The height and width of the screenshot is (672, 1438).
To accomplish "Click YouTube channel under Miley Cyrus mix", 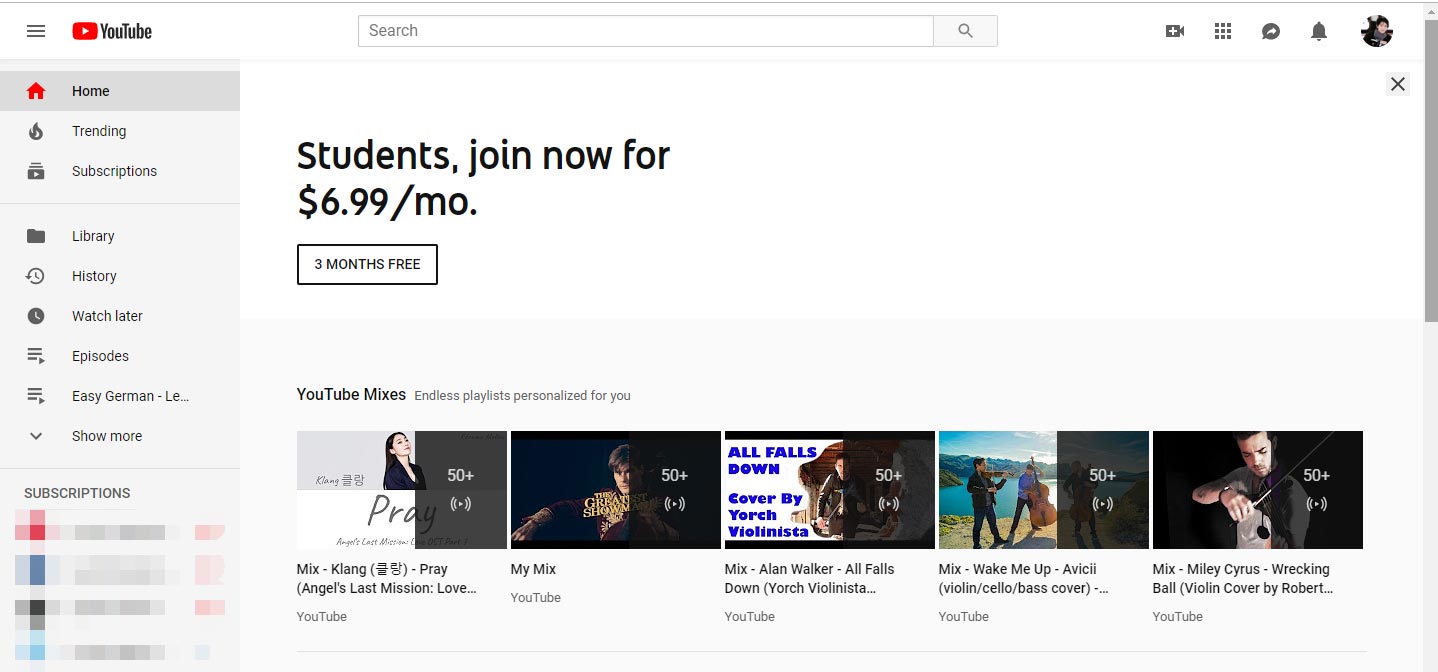I will coord(1178,616).
